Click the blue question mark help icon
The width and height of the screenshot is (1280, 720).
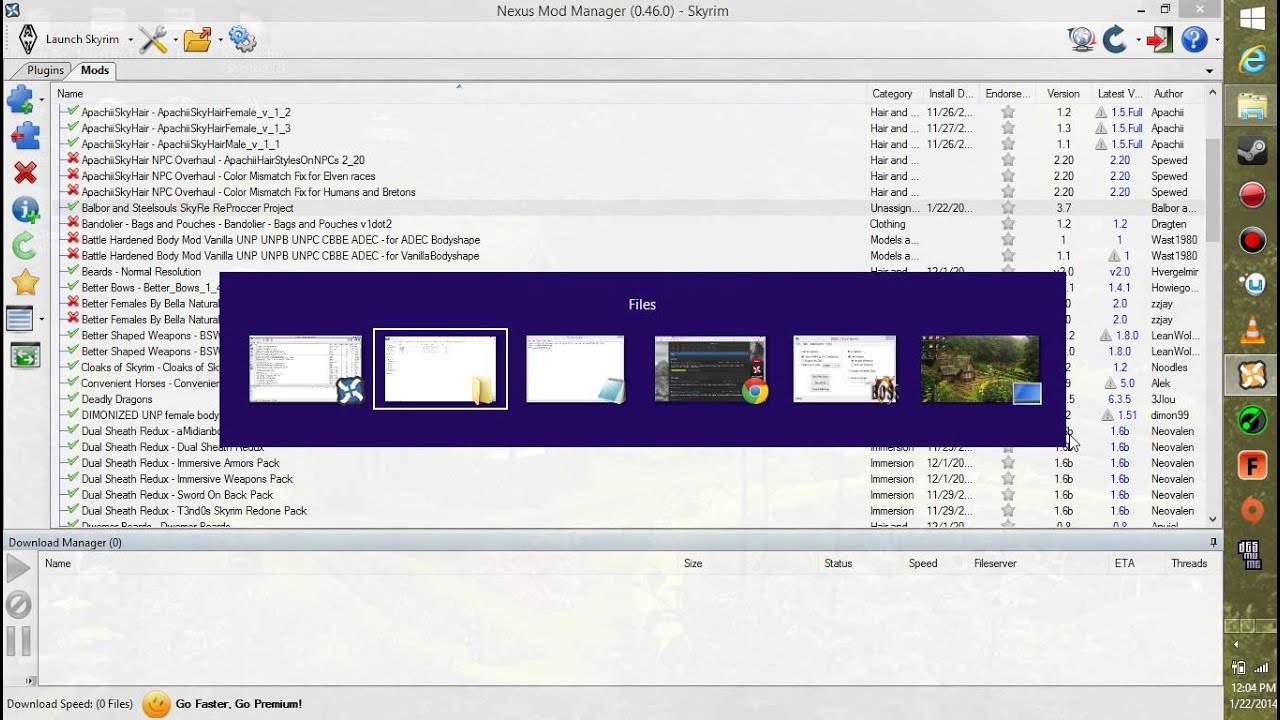[x=1194, y=39]
